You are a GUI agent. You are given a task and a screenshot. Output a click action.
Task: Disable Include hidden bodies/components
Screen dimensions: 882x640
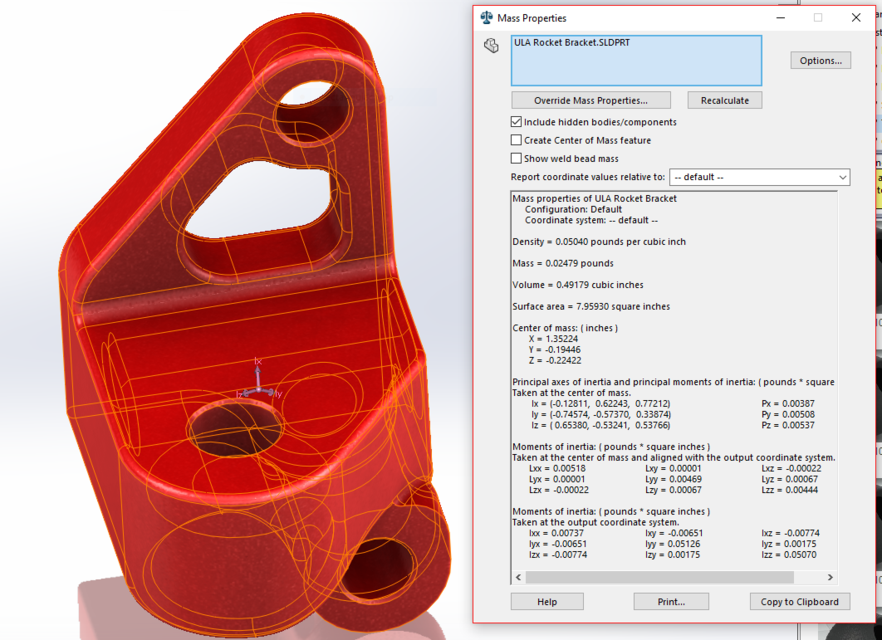click(516, 121)
